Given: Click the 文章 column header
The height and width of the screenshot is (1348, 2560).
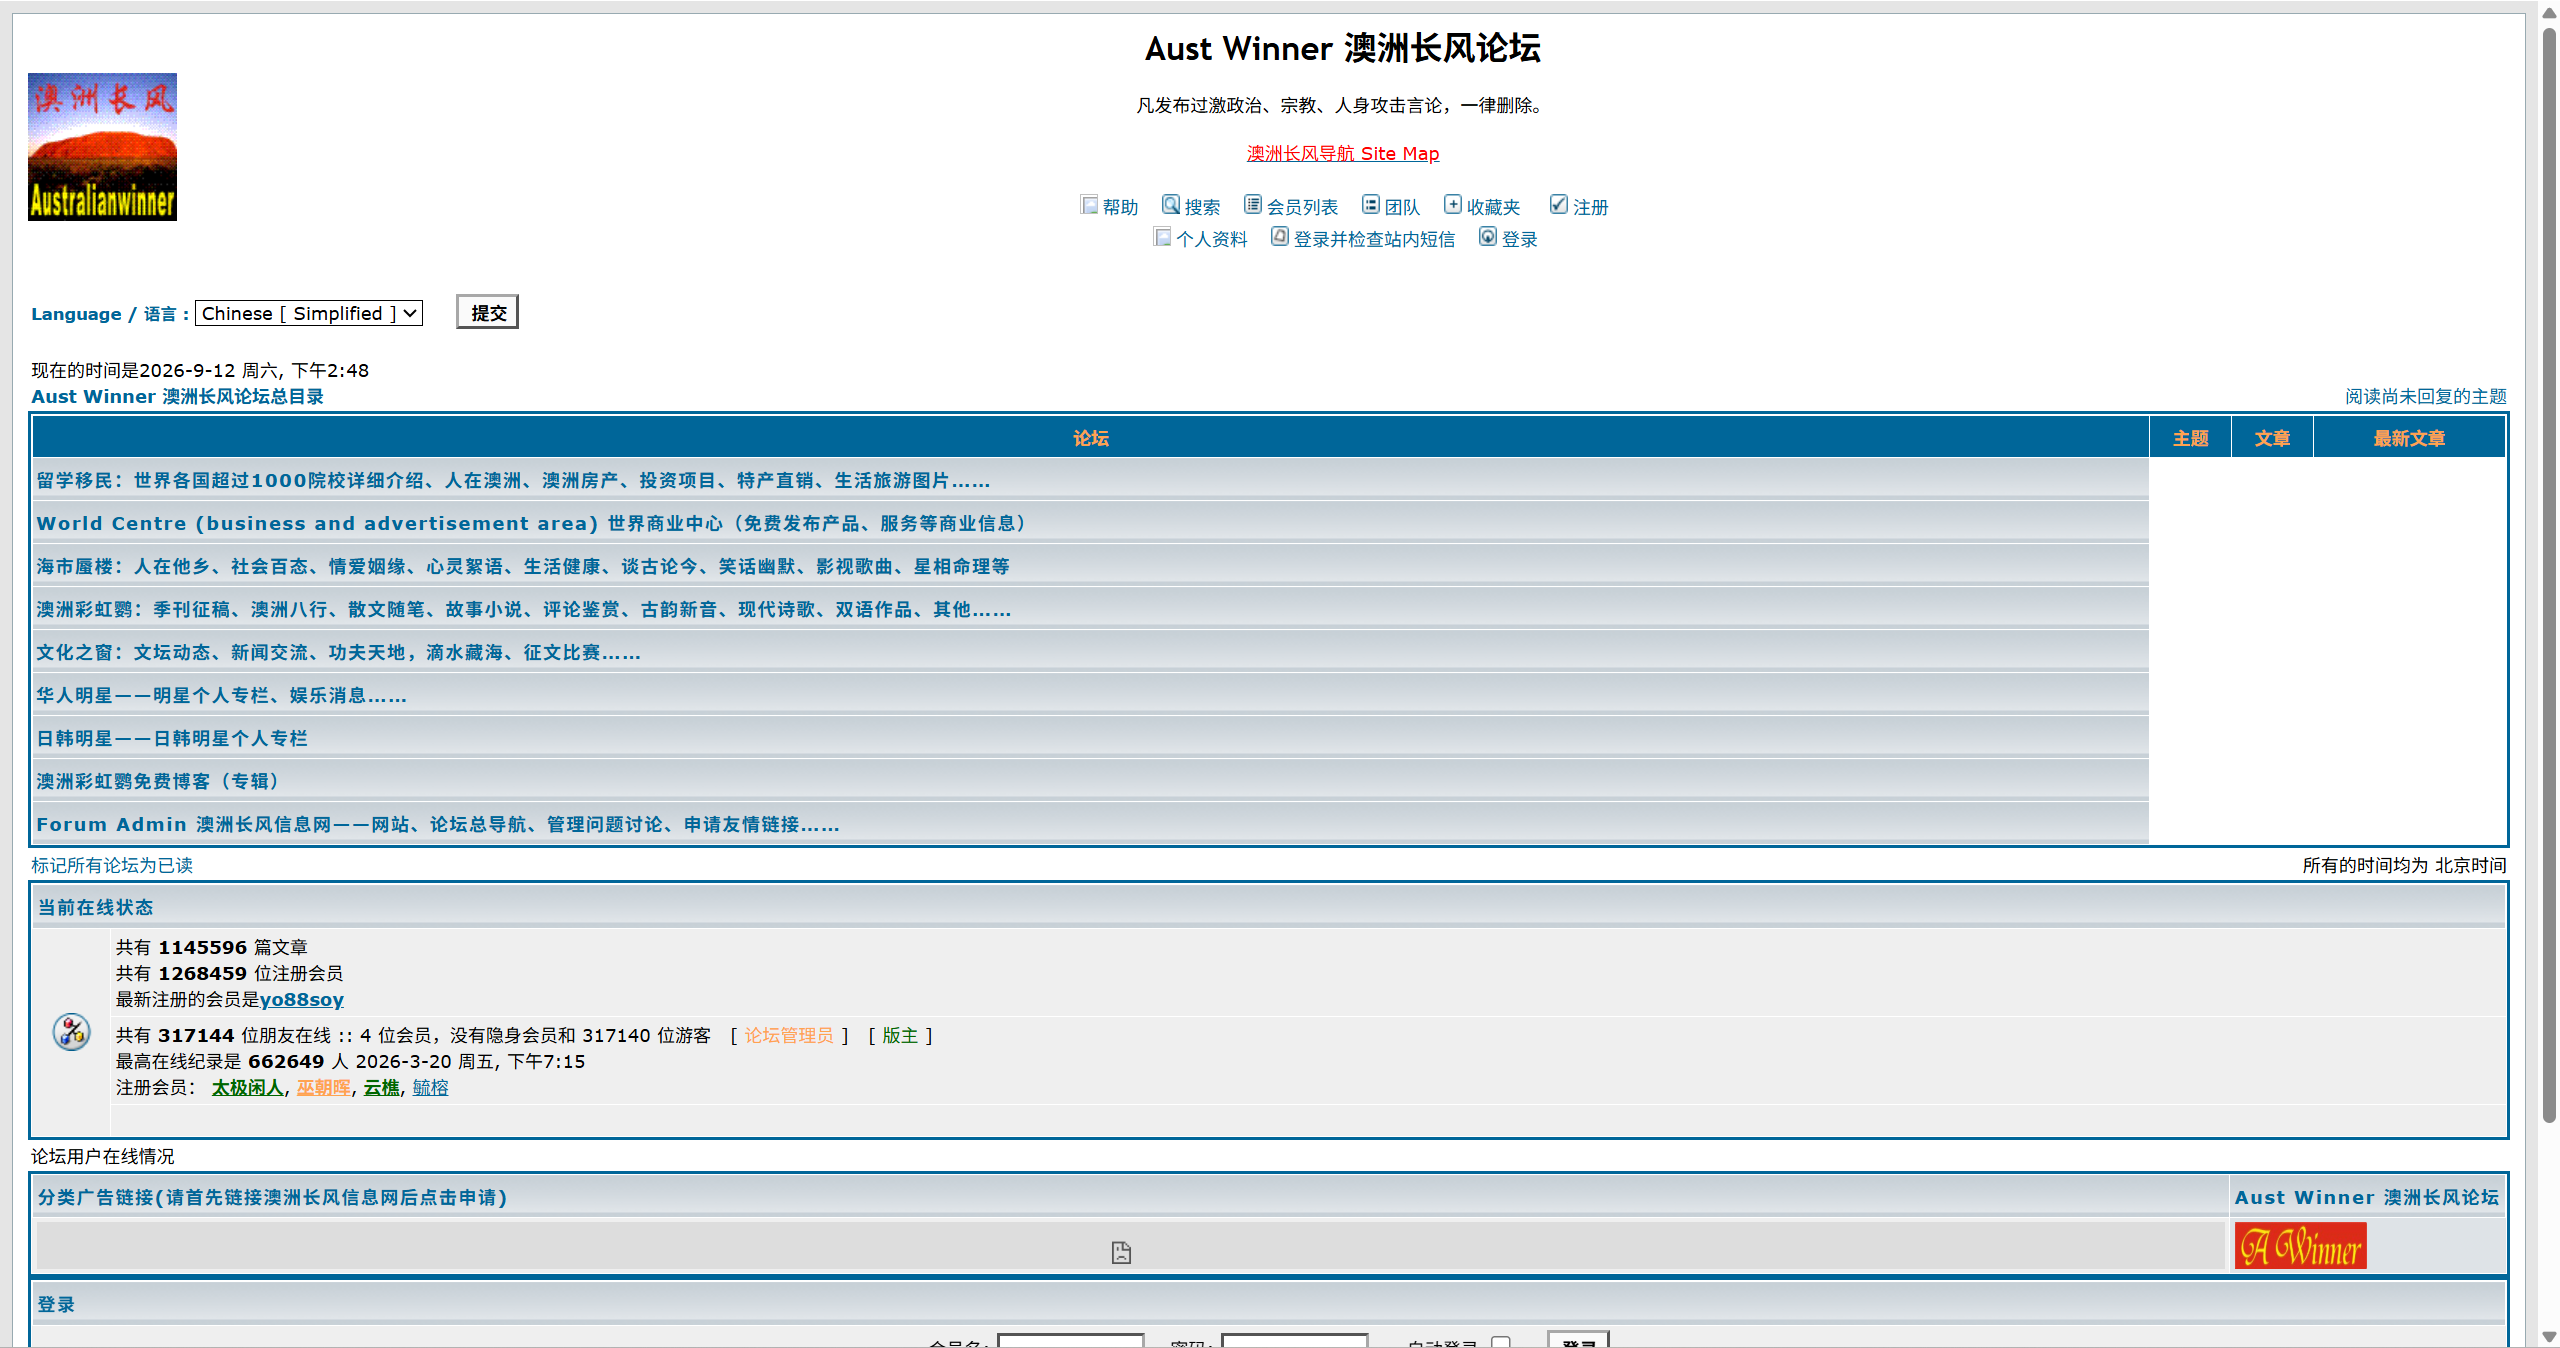Looking at the screenshot, I should point(2273,438).
